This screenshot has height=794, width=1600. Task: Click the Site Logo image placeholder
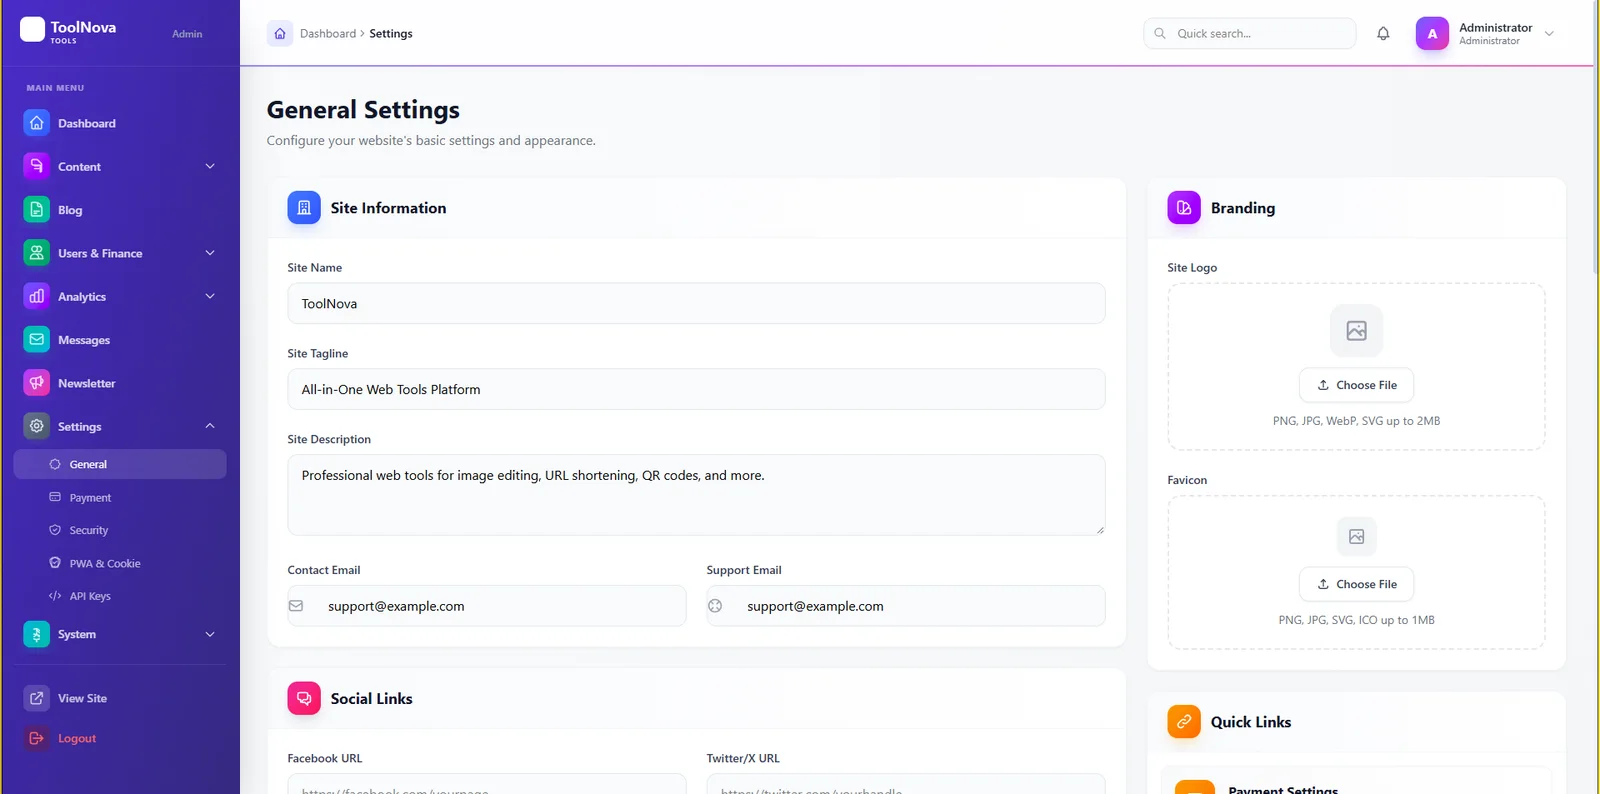pos(1356,331)
